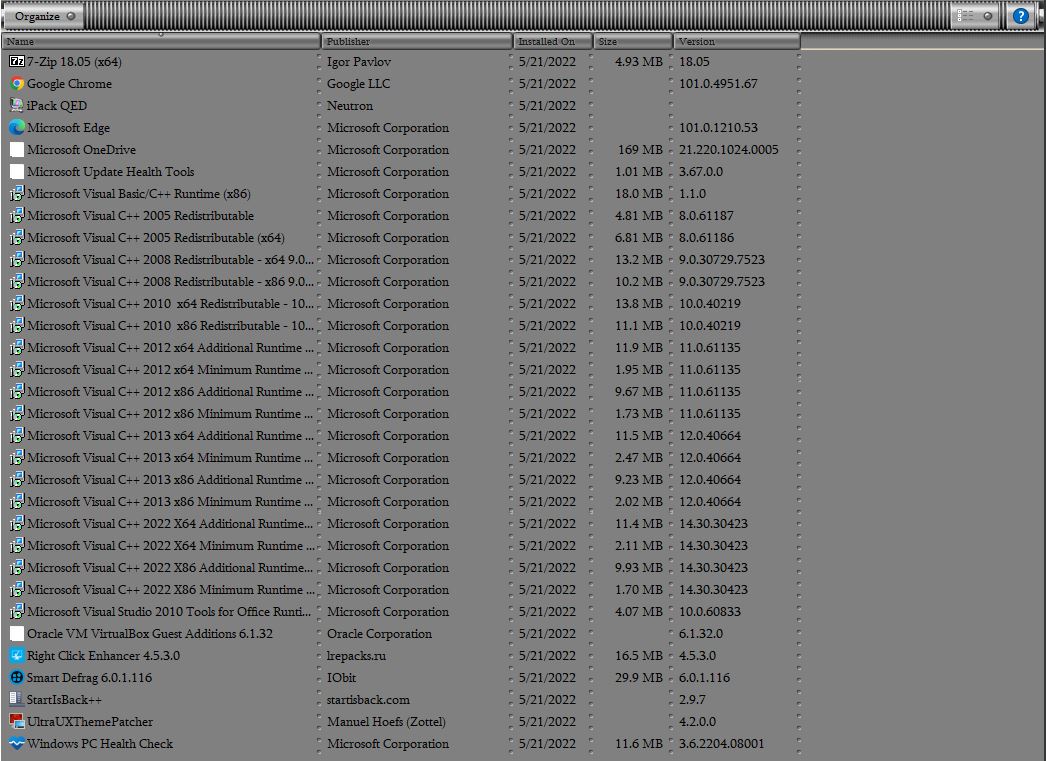Select the Windows PC Health Check icon
This screenshot has height=761, width=1046.
point(17,744)
